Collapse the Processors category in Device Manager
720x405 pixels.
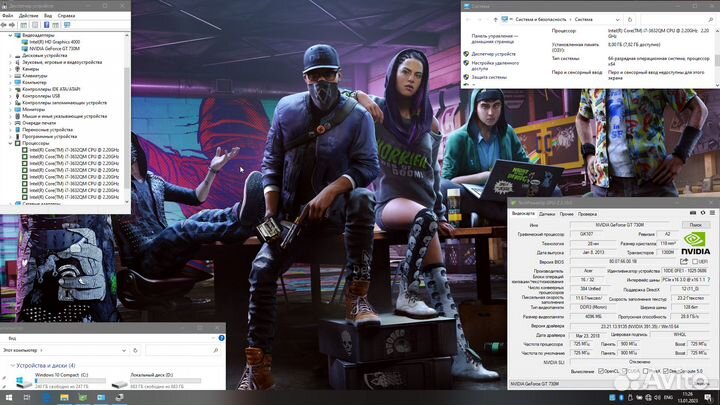[x=11, y=143]
